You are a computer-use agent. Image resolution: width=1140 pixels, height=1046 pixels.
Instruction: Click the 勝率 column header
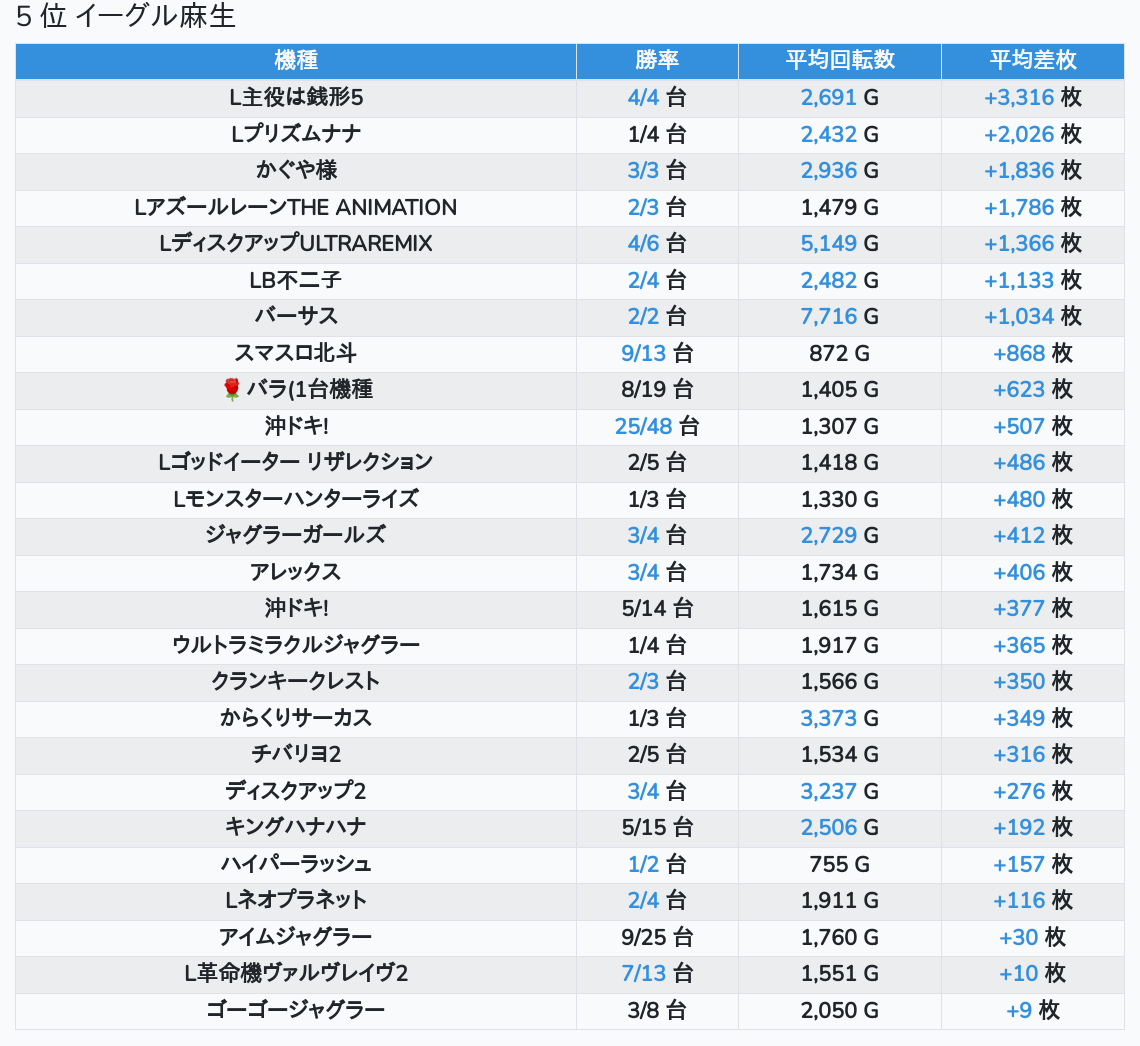point(657,60)
